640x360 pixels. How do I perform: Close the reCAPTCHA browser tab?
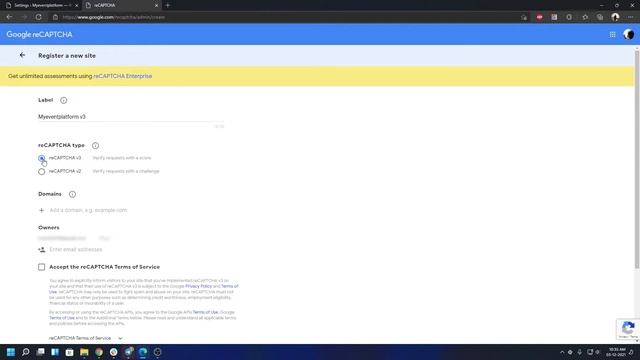(x=156, y=5)
